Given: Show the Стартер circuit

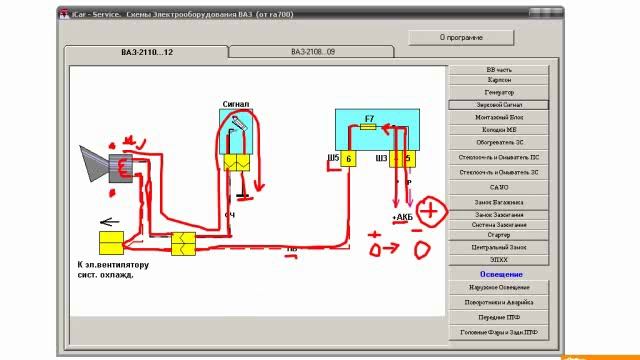Looking at the screenshot, I should pos(499,235).
